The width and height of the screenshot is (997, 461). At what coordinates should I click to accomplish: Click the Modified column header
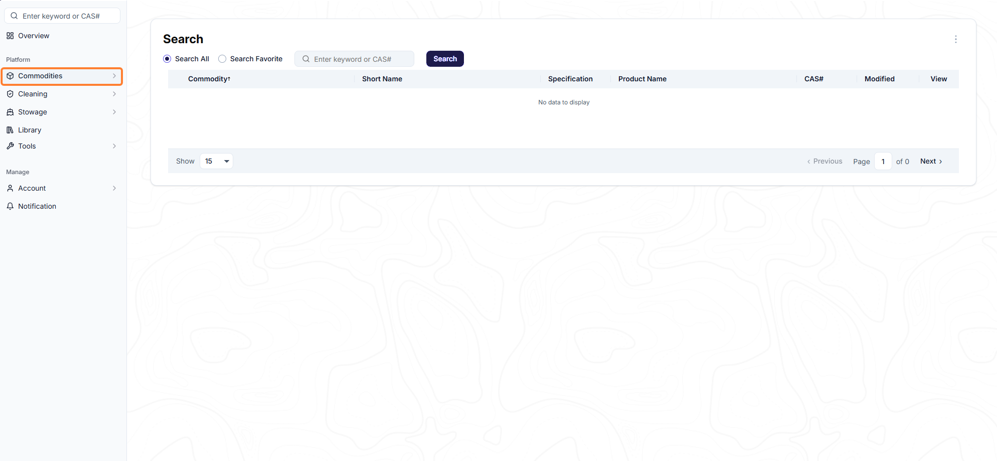tap(879, 79)
